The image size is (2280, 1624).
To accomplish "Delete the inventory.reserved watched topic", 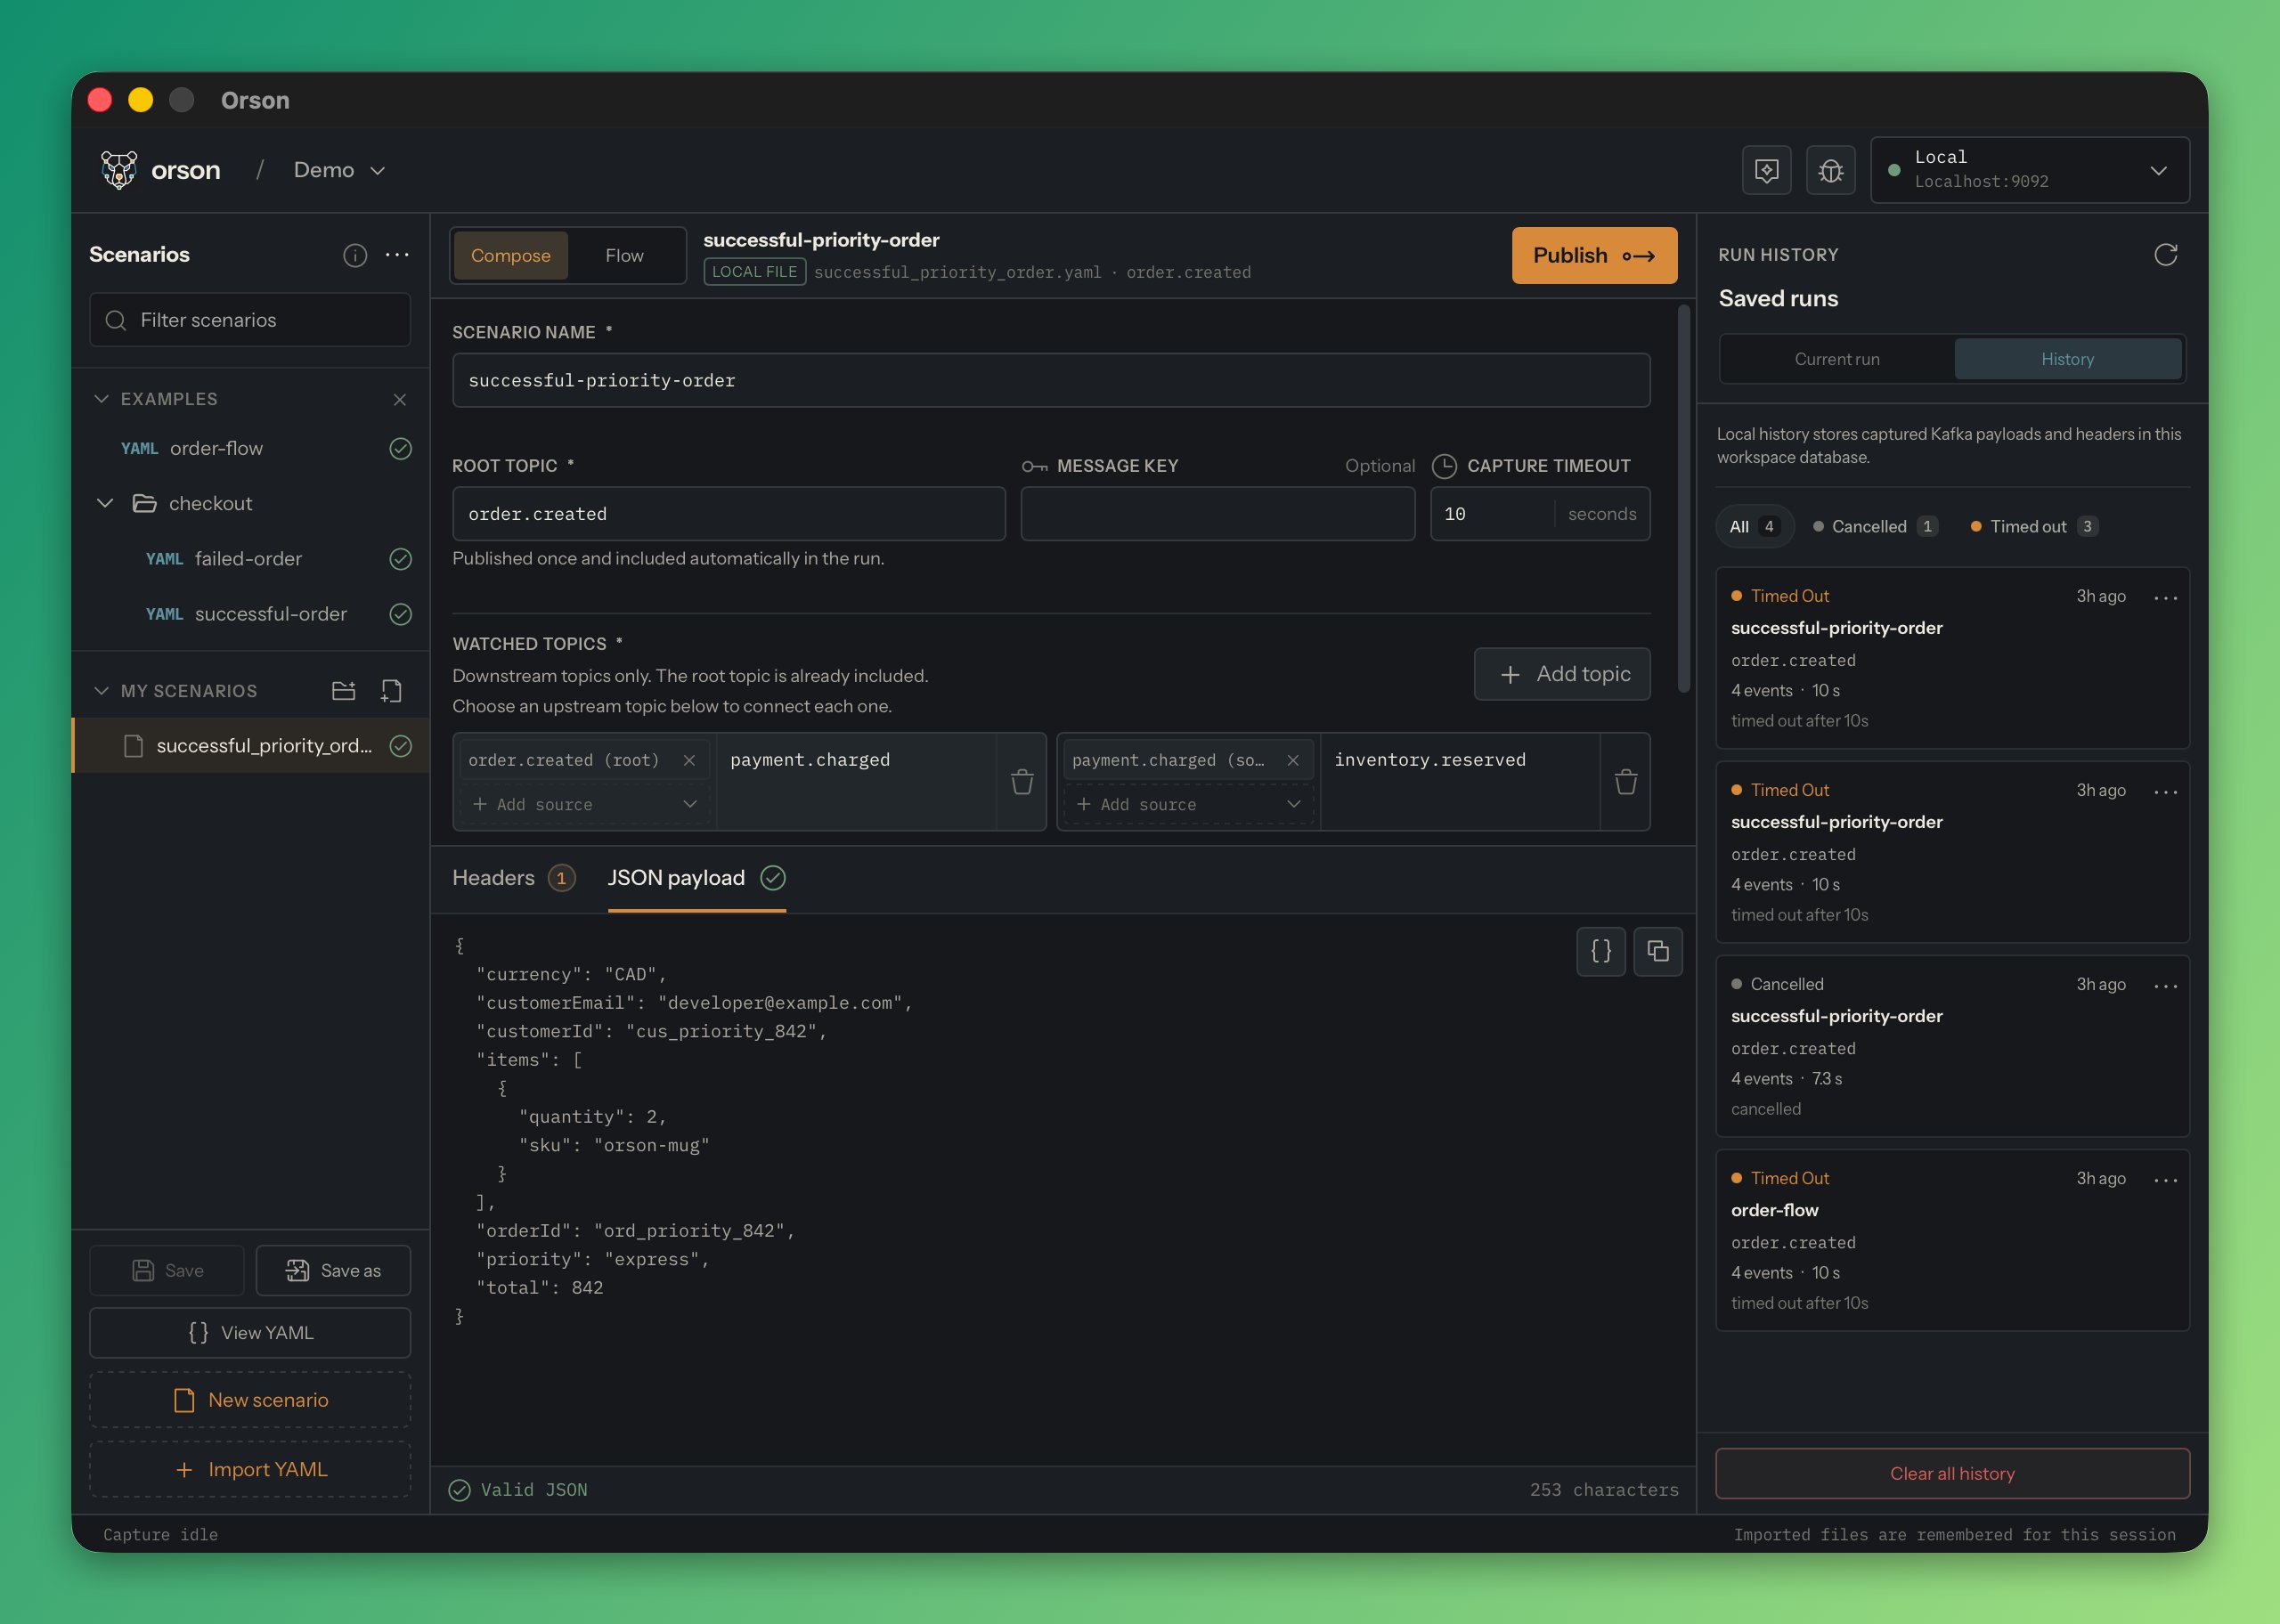I will [1626, 782].
